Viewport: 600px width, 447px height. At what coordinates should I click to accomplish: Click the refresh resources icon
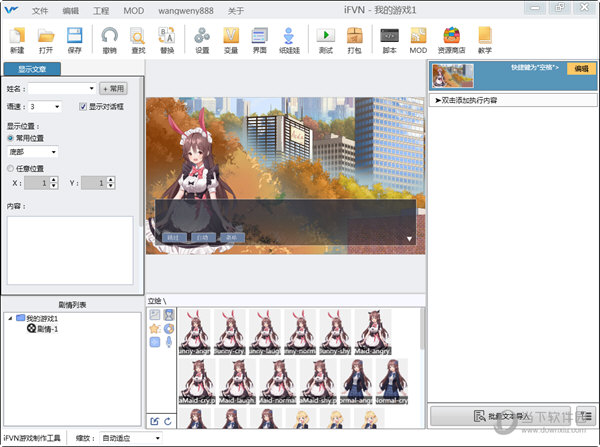[168, 421]
